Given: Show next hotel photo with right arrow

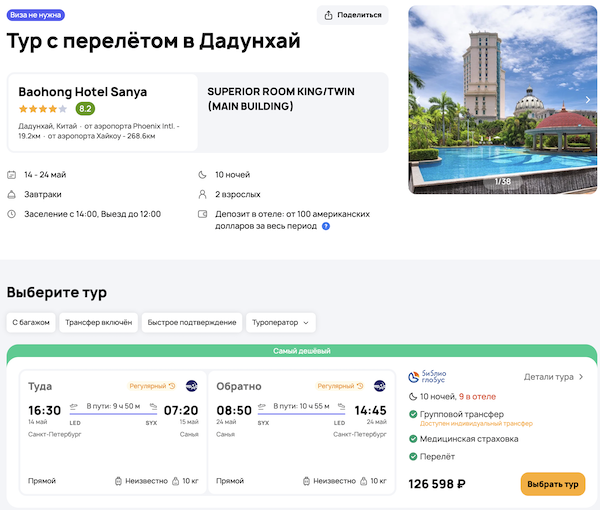Looking at the screenshot, I should tap(587, 100).
